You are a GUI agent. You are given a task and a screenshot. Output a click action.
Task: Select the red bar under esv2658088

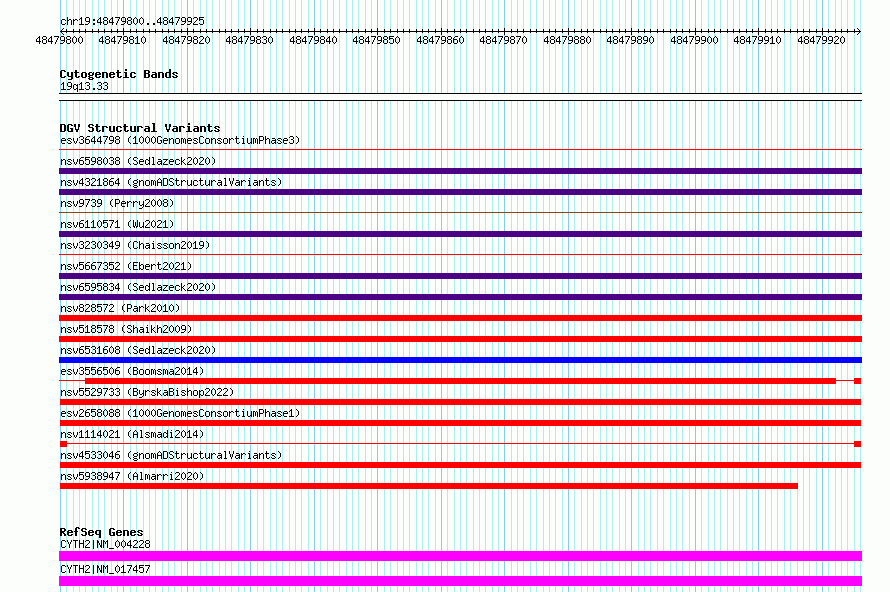click(x=460, y=423)
